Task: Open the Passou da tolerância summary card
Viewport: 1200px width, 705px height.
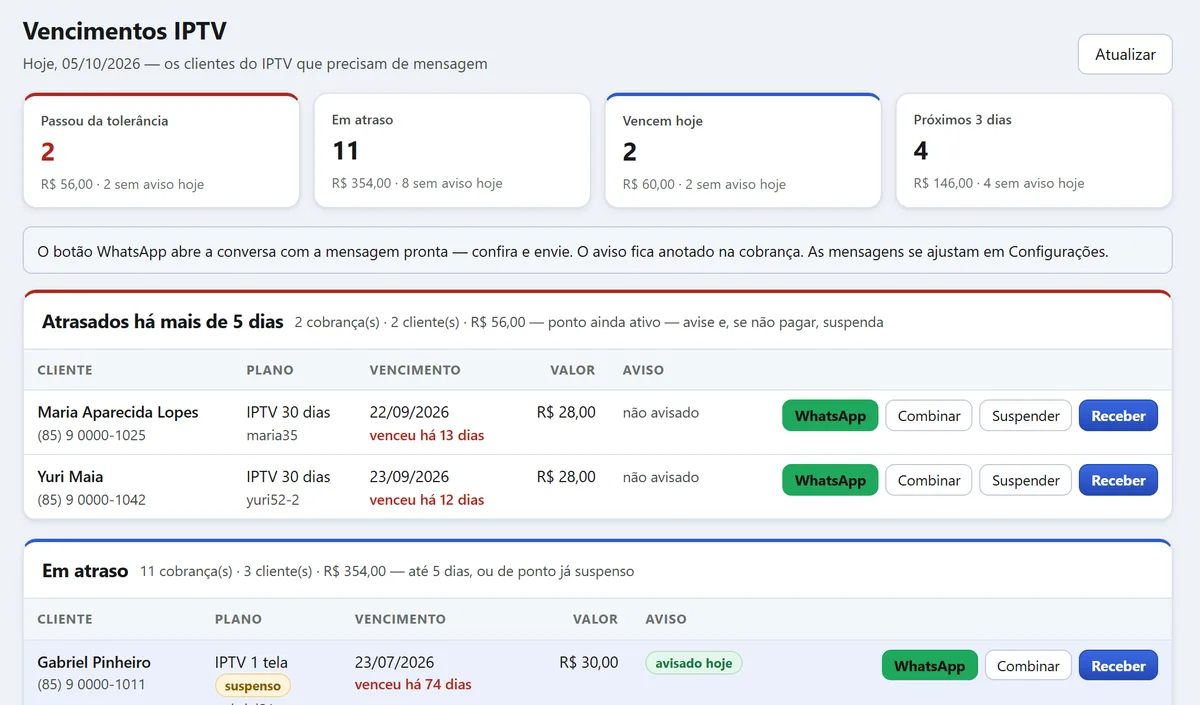Action: tap(161, 150)
